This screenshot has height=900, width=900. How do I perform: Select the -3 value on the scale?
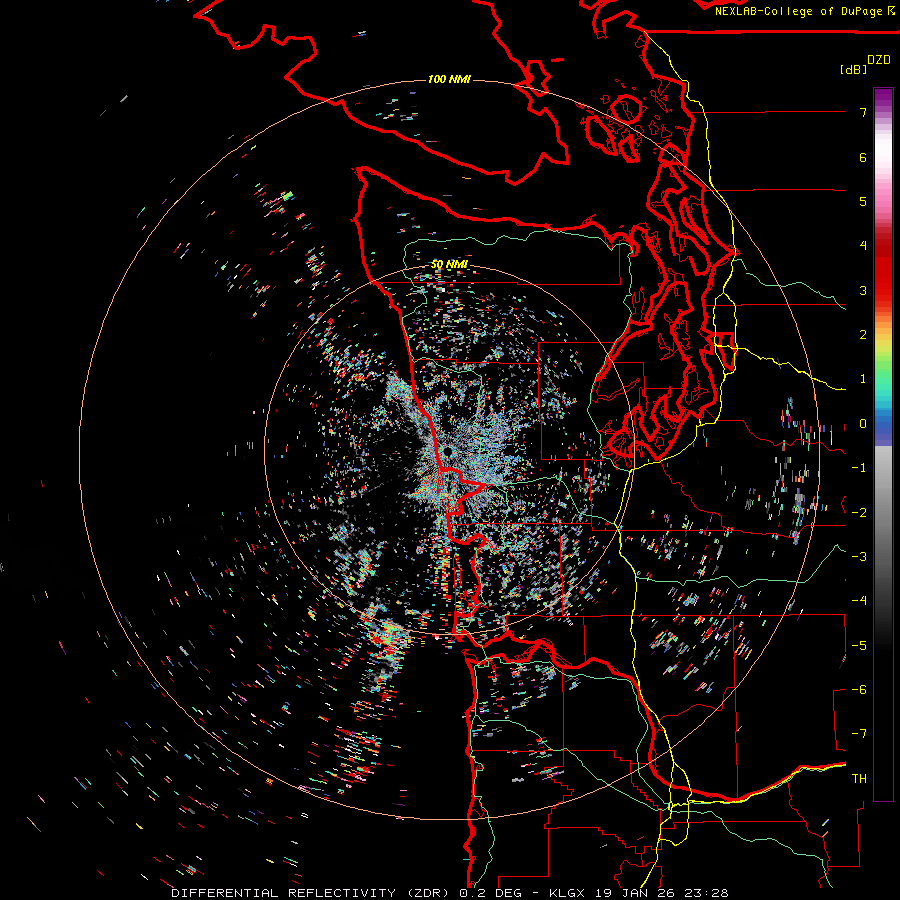coord(859,557)
